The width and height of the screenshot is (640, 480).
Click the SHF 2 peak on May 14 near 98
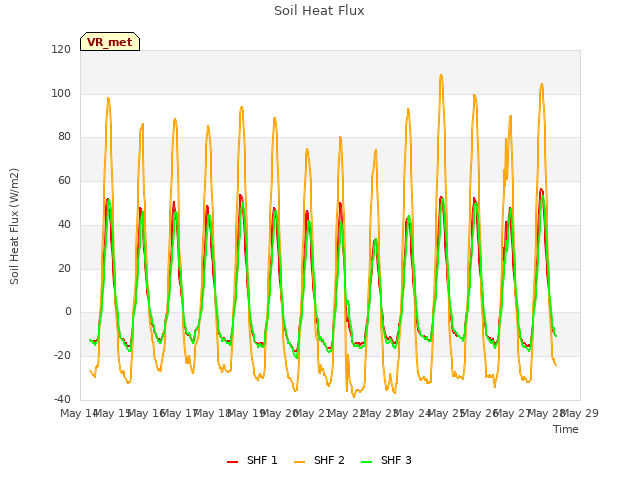(x=108, y=98)
